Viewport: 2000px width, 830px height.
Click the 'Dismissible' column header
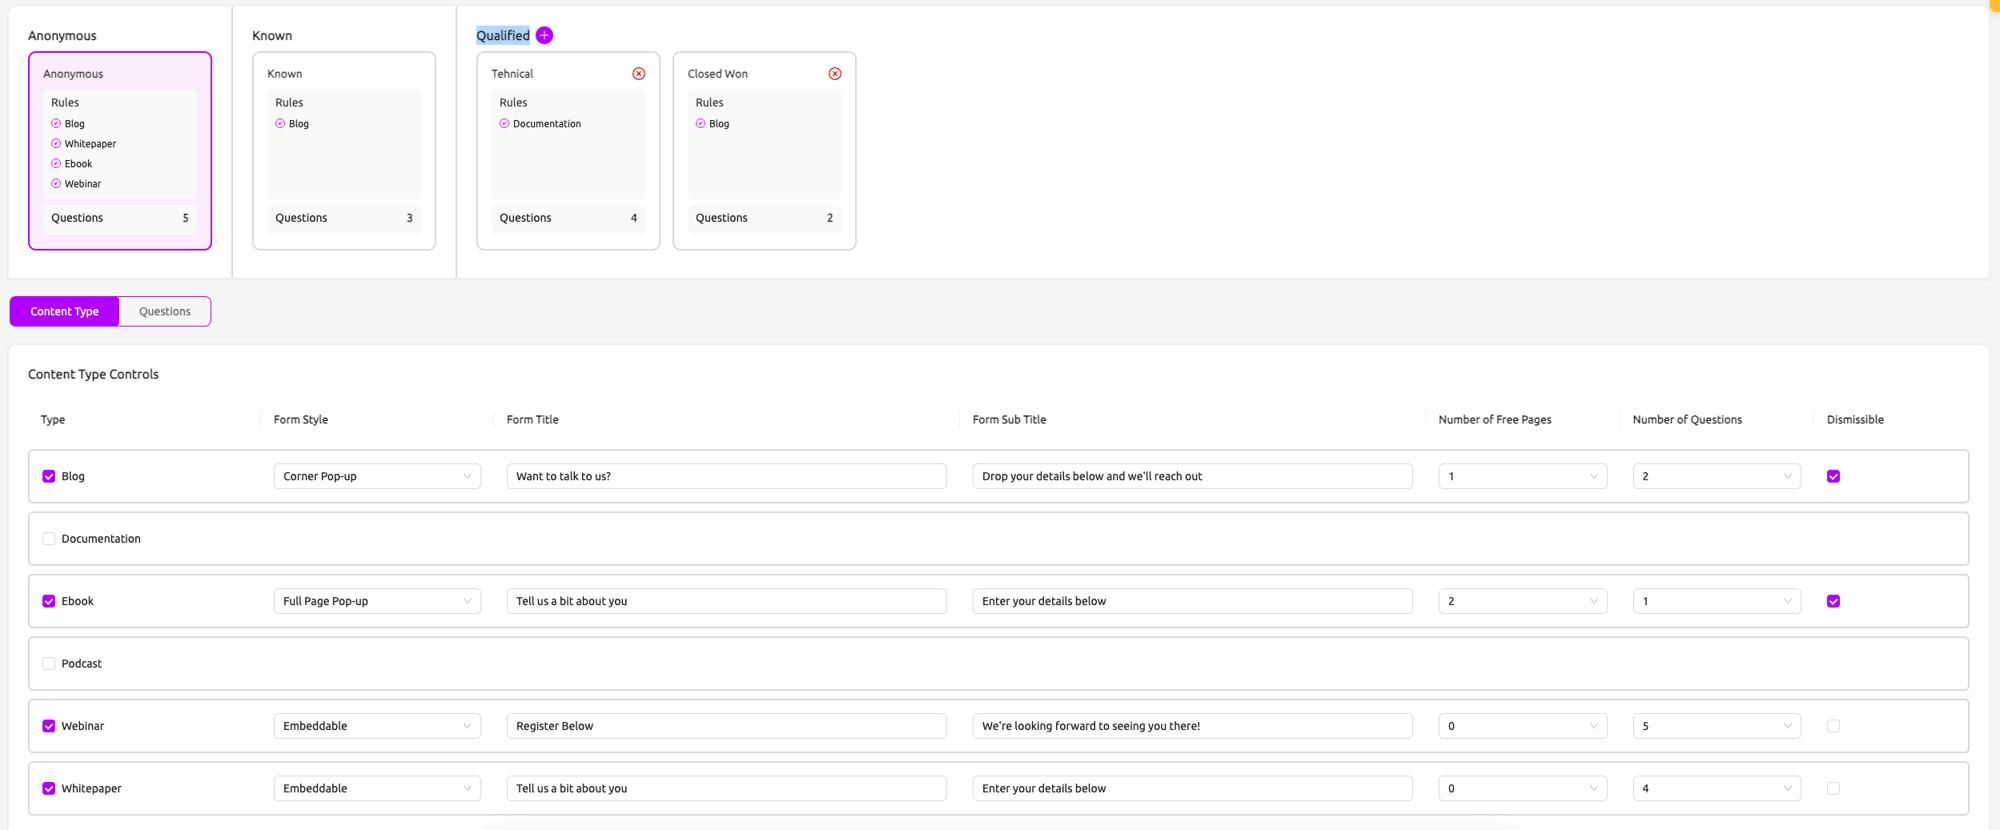(1855, 420)
